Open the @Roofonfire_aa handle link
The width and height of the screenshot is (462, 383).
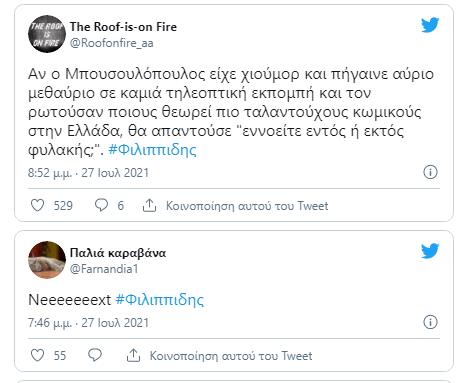click(x=112, y=43)
